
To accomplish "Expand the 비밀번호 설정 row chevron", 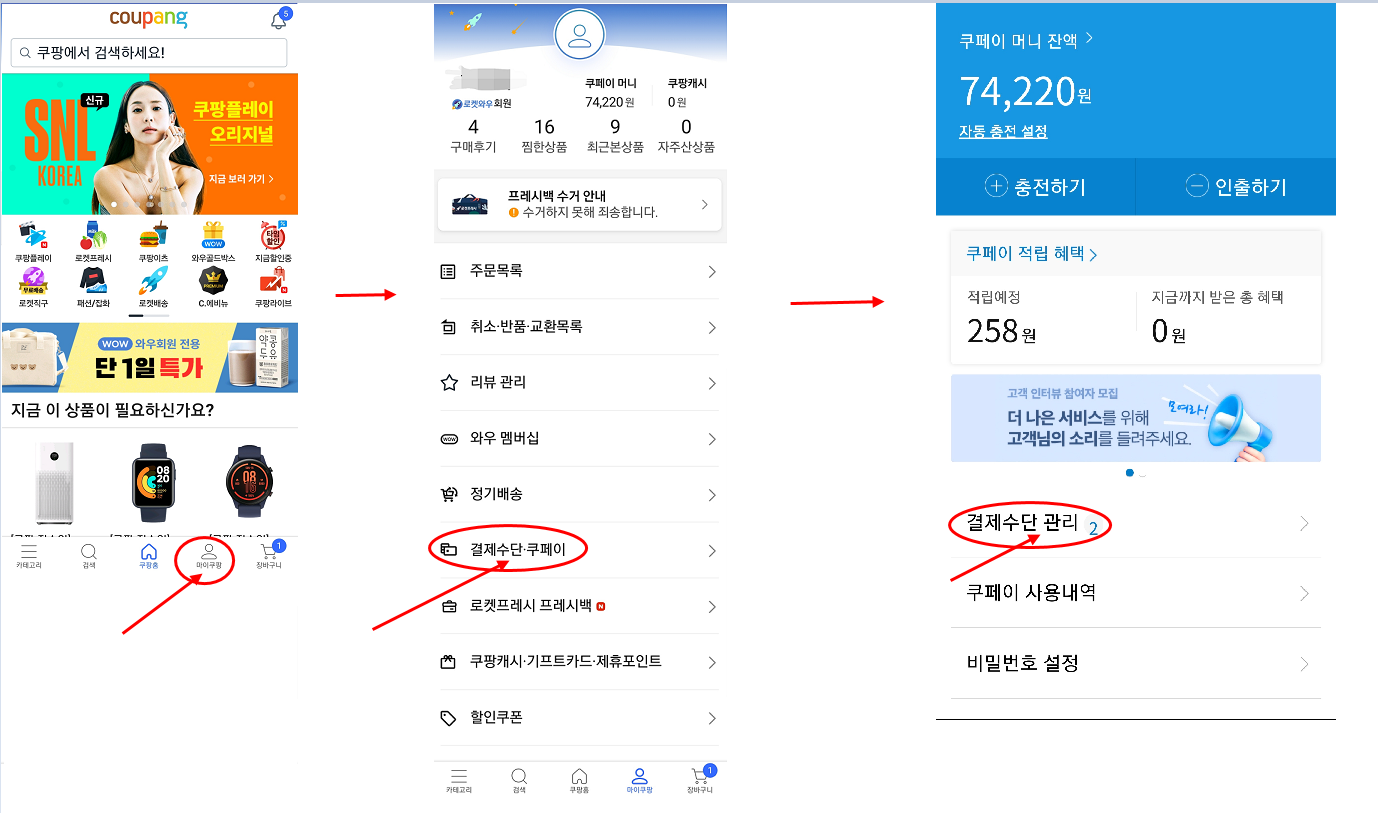I will pyautogui.click(x=1304, y=663).
